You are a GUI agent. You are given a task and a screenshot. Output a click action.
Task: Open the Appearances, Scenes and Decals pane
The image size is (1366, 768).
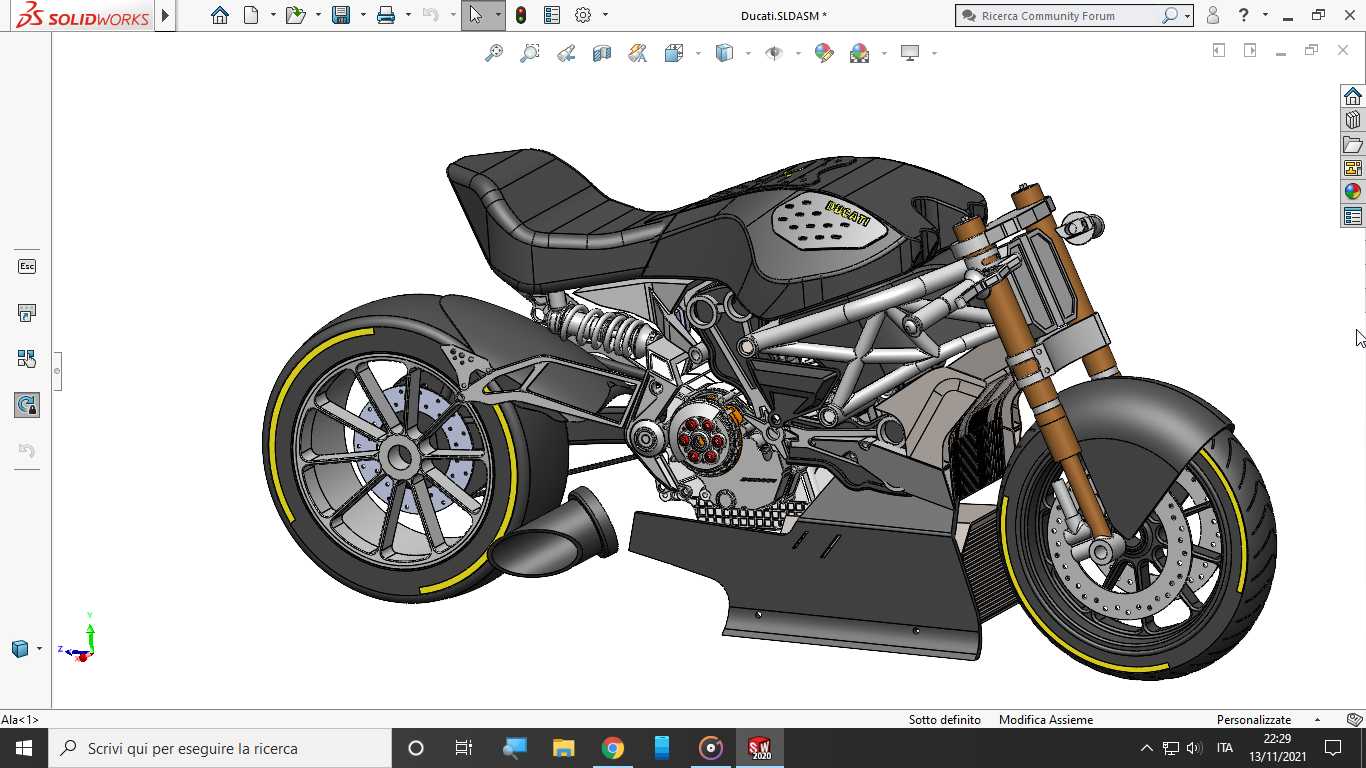coord(1353,190)
